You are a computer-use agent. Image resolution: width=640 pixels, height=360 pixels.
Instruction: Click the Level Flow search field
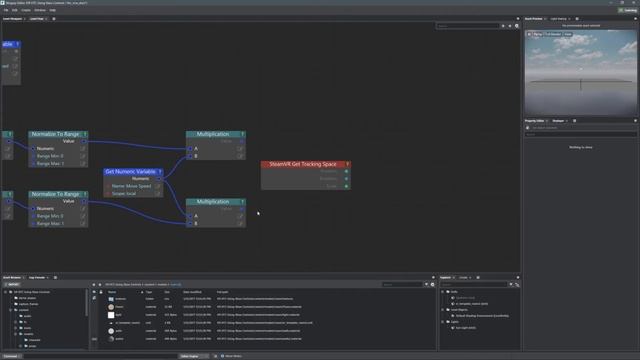coord(468,26)
